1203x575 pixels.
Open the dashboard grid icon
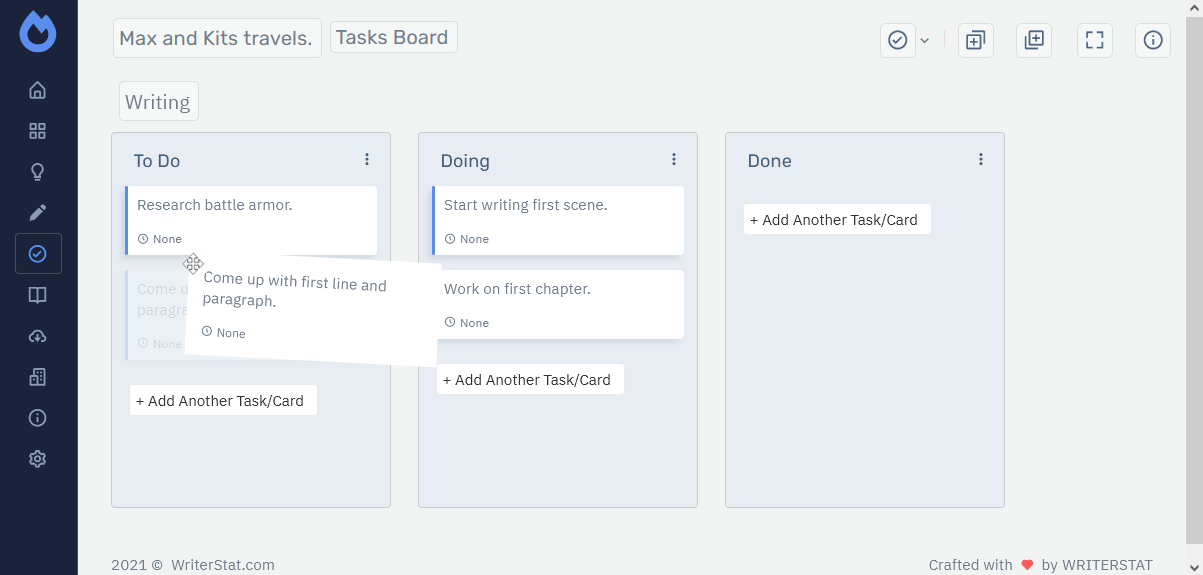click(37, 131)
